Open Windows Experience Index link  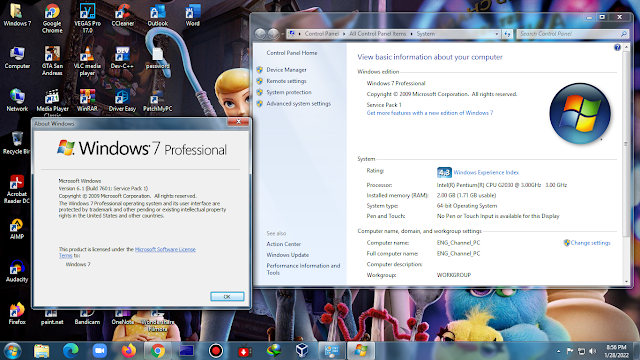[486, 173]
